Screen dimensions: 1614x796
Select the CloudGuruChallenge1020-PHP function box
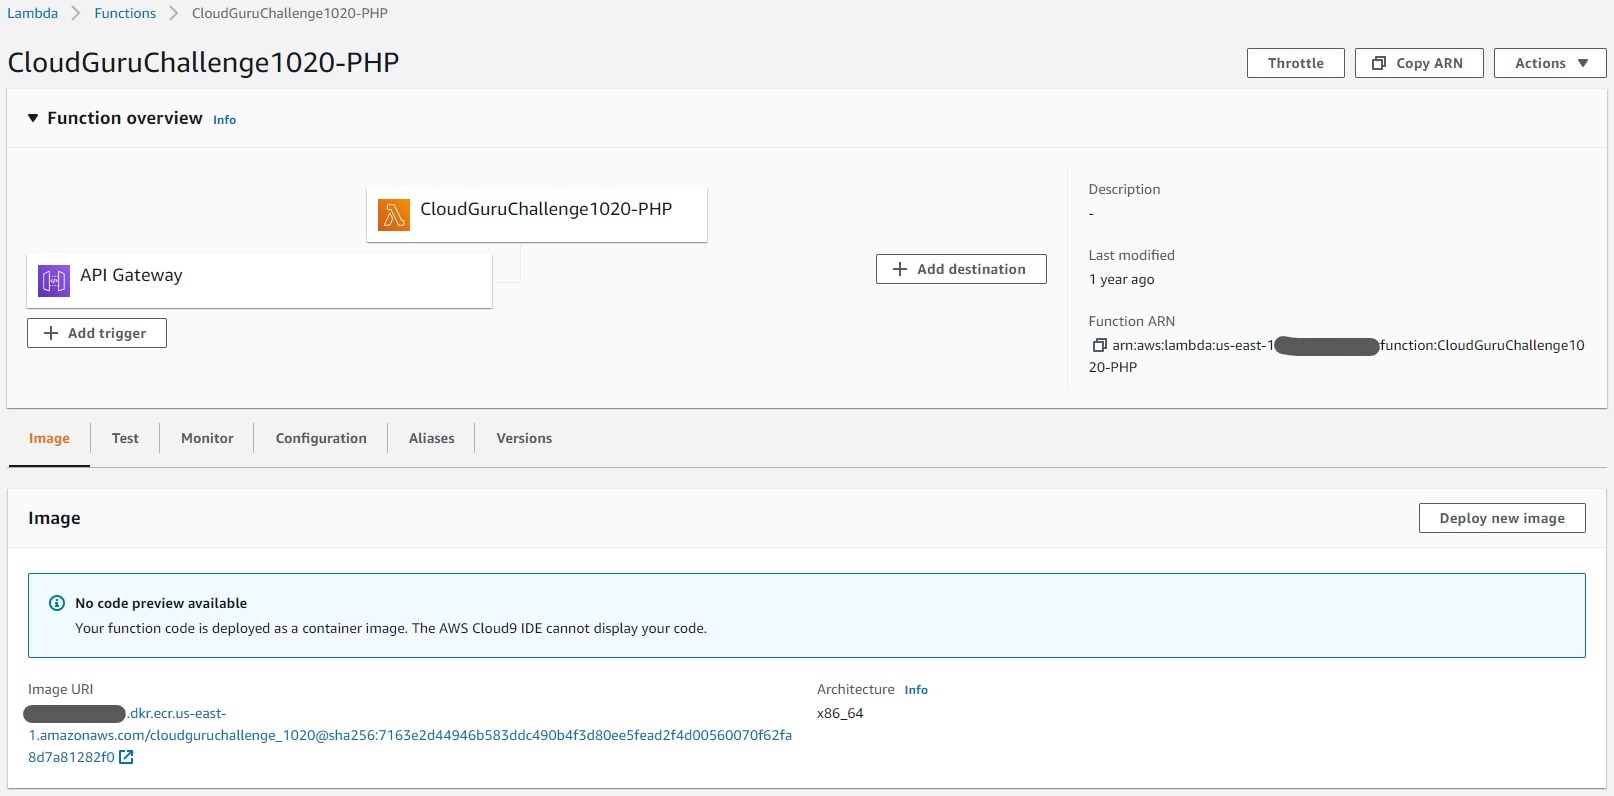[x=537, y=215]
